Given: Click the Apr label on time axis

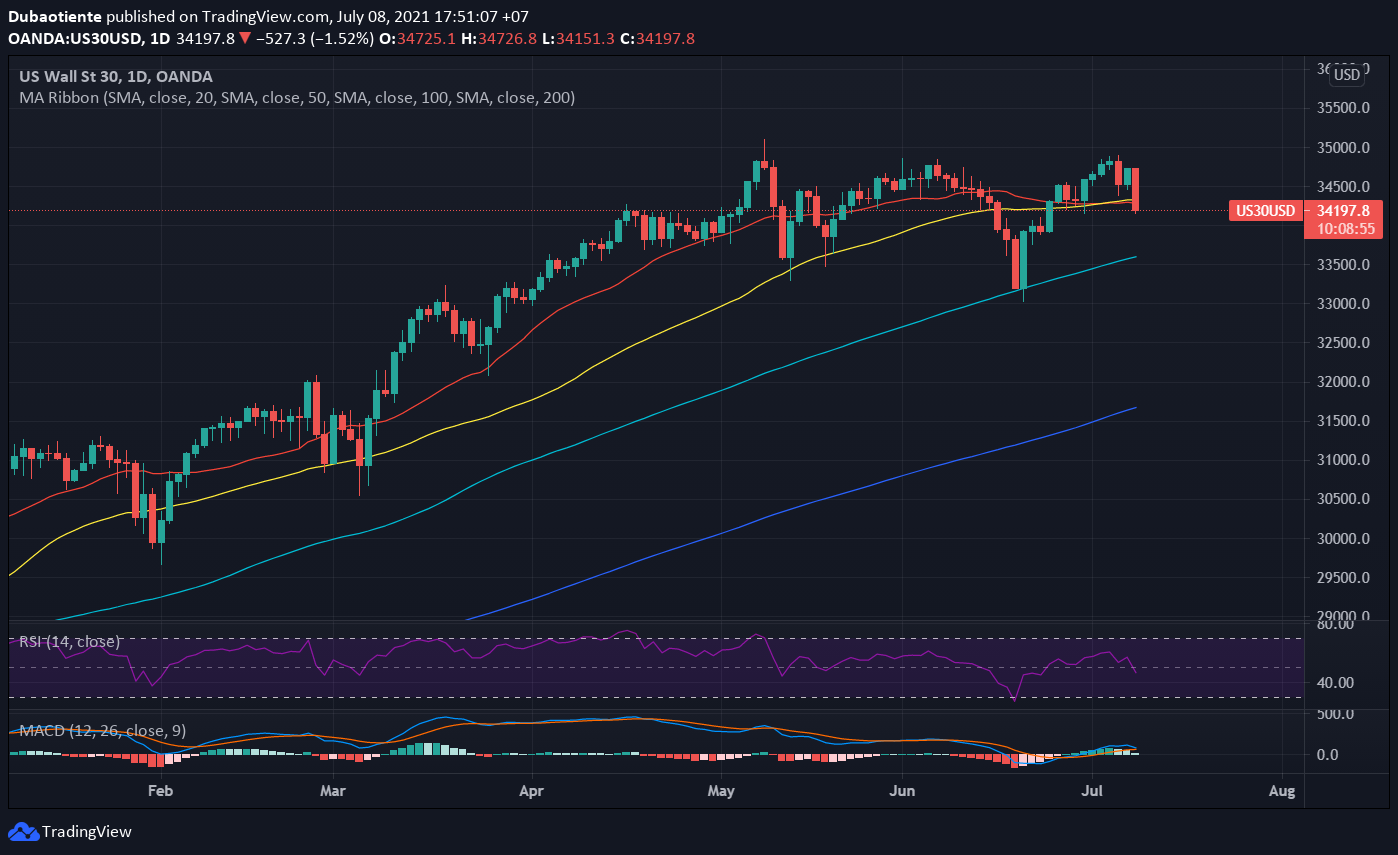Looking at the screenshot, I should (x=531, y=791).
